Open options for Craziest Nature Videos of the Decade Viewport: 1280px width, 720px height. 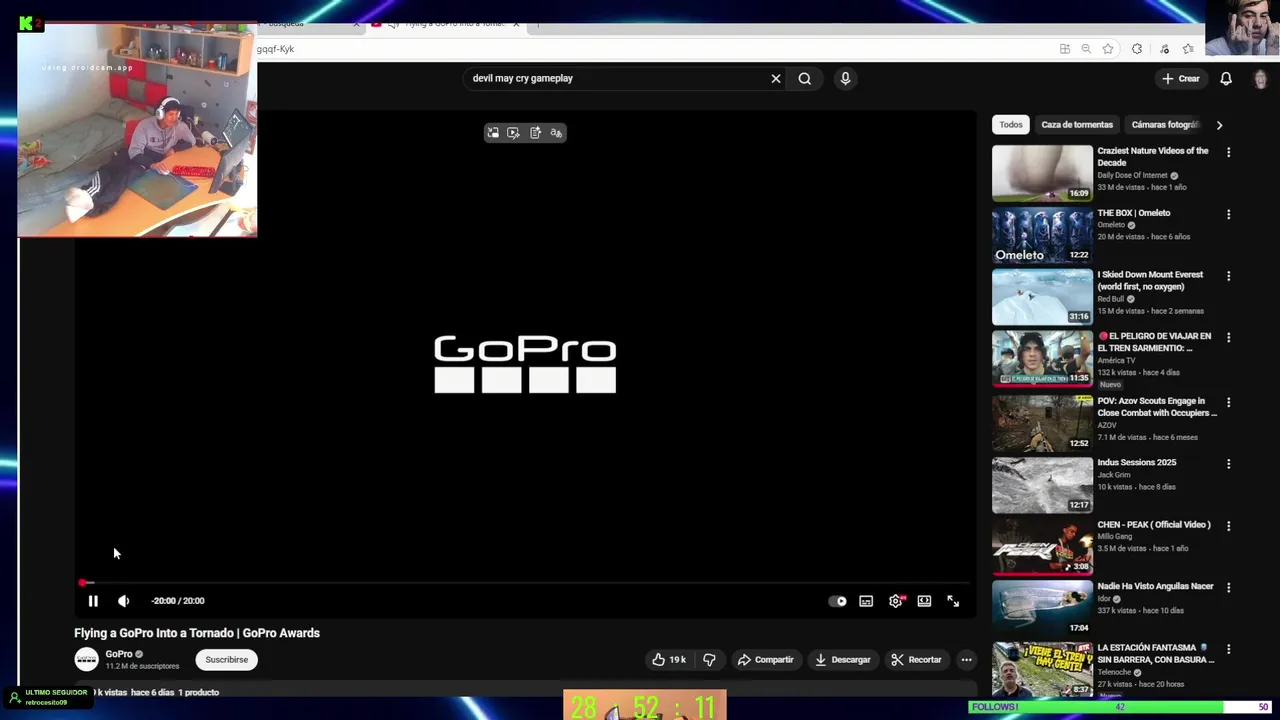pos(1229,152)
